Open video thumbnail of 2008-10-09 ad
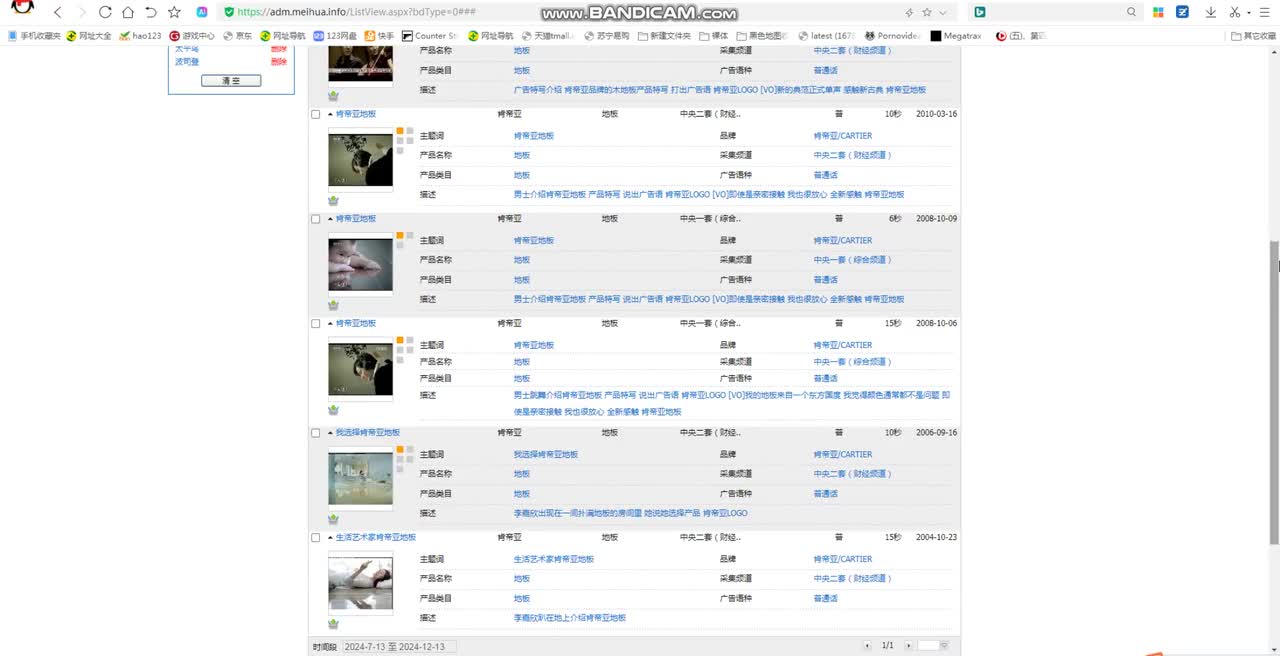 pos(360,265)
